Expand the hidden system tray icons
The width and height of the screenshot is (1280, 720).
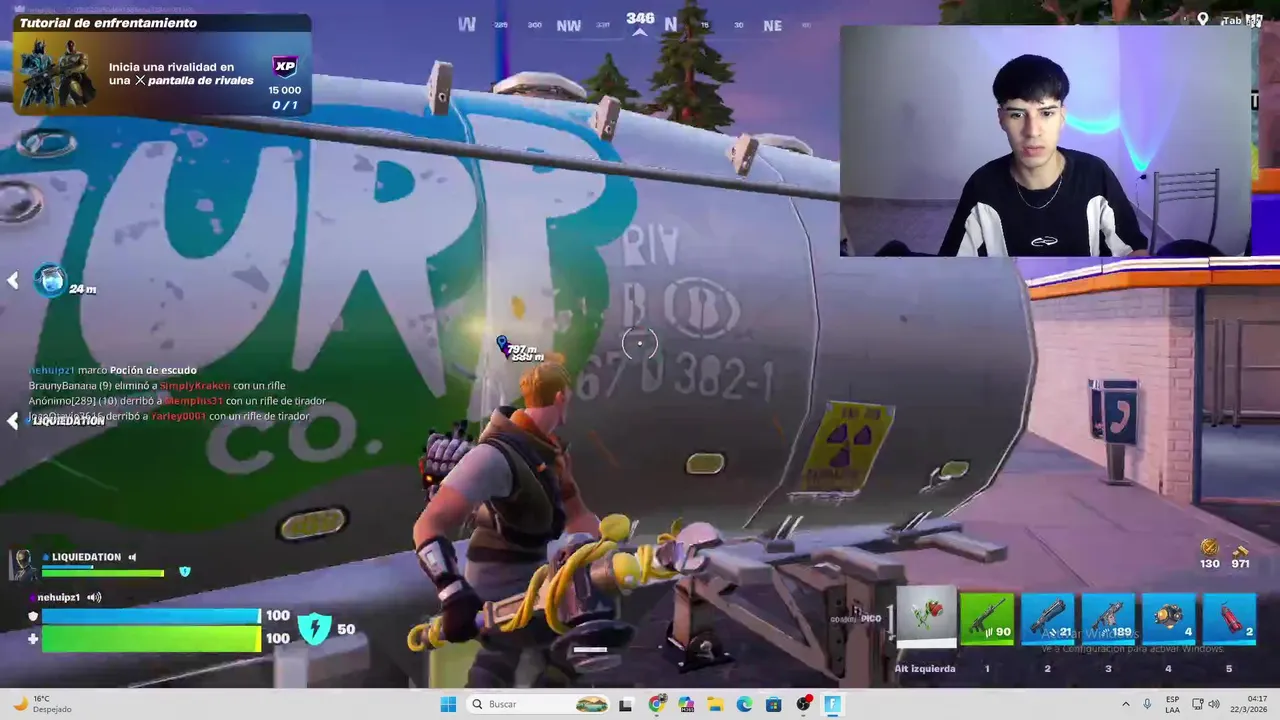[x=1125, y=704]
